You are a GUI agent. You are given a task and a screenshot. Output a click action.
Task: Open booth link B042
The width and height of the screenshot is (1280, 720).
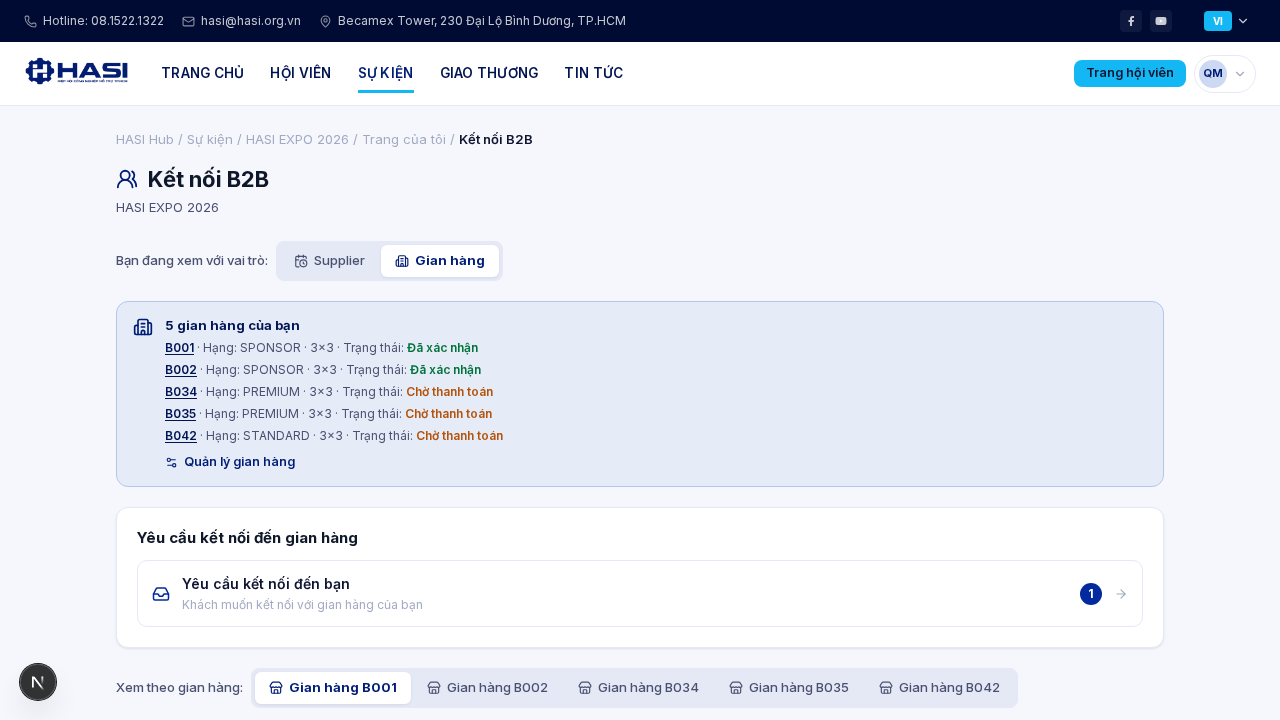click(181, 436)
